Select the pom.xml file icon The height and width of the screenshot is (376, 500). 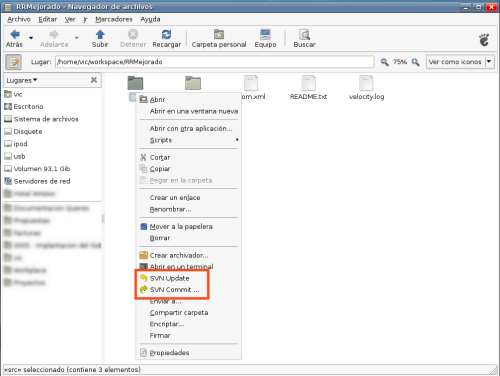coord(251,83)
